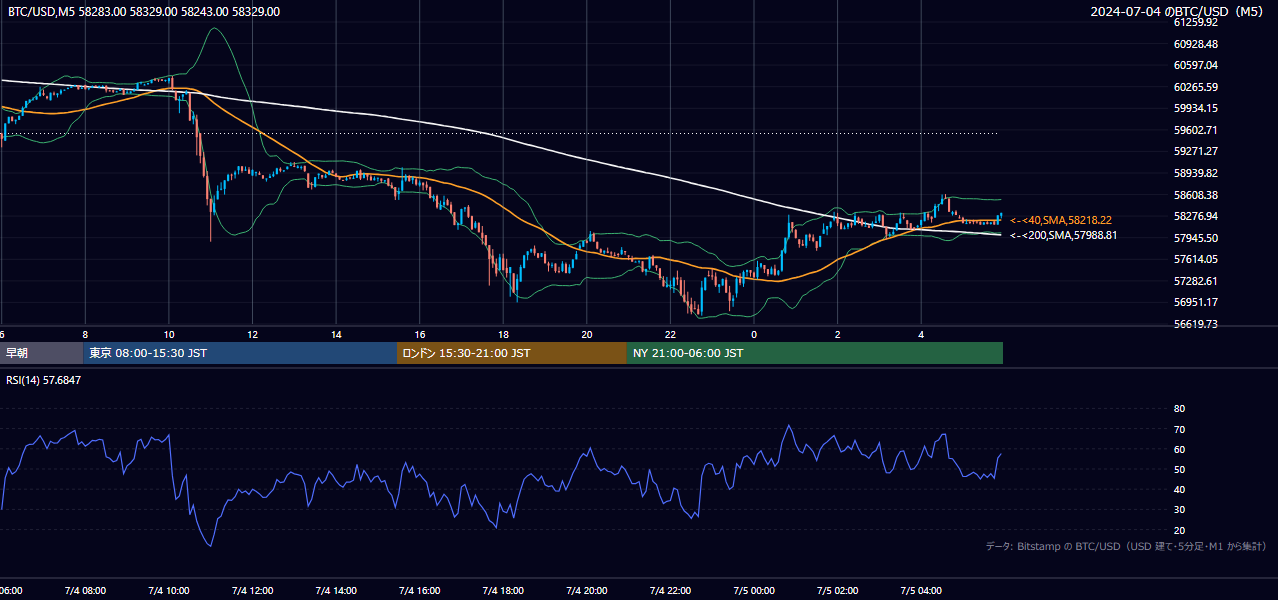Click price axis label 57282.61
This screenshot has height=600, width=1278.
(1196, 281)
